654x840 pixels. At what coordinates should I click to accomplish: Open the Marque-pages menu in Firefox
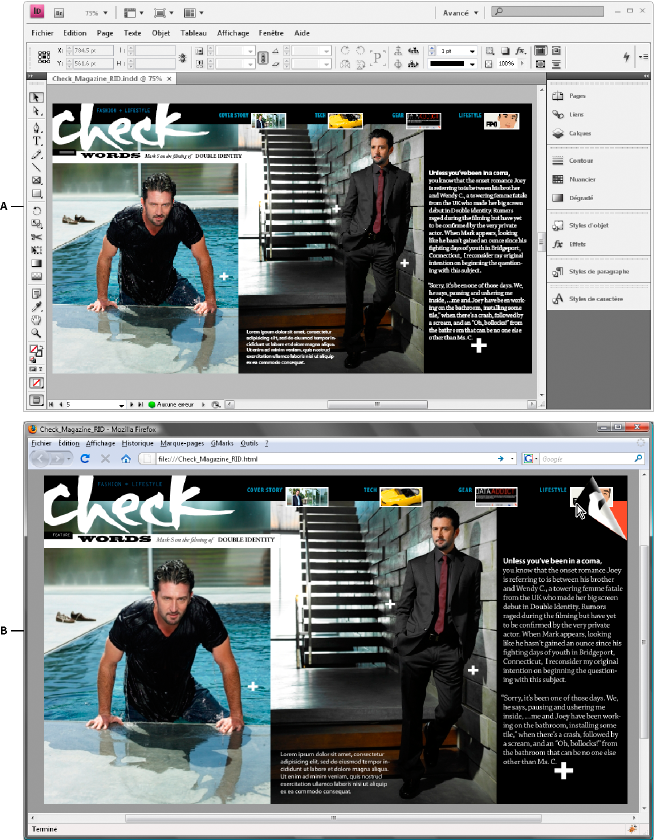182,443
